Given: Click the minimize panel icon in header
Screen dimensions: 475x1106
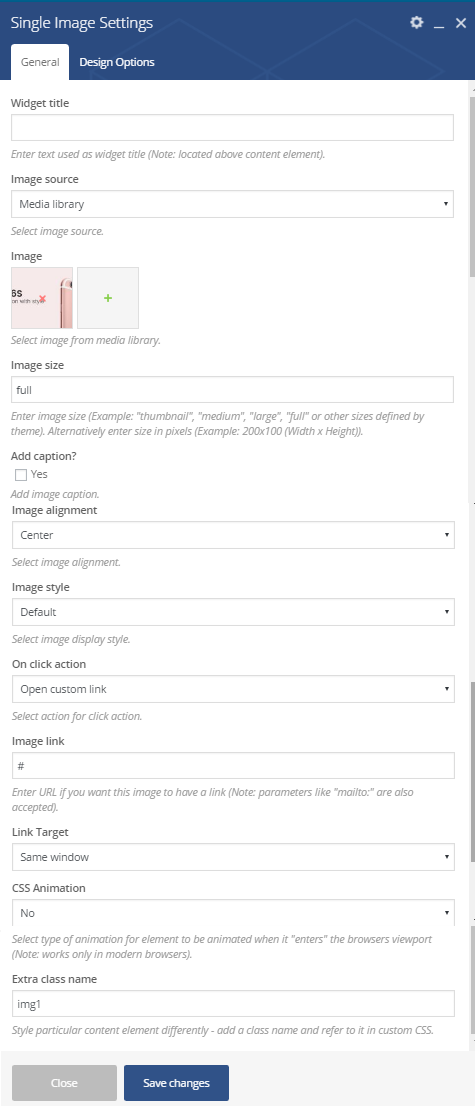Looking at the screenshot, I should (438, 24).
